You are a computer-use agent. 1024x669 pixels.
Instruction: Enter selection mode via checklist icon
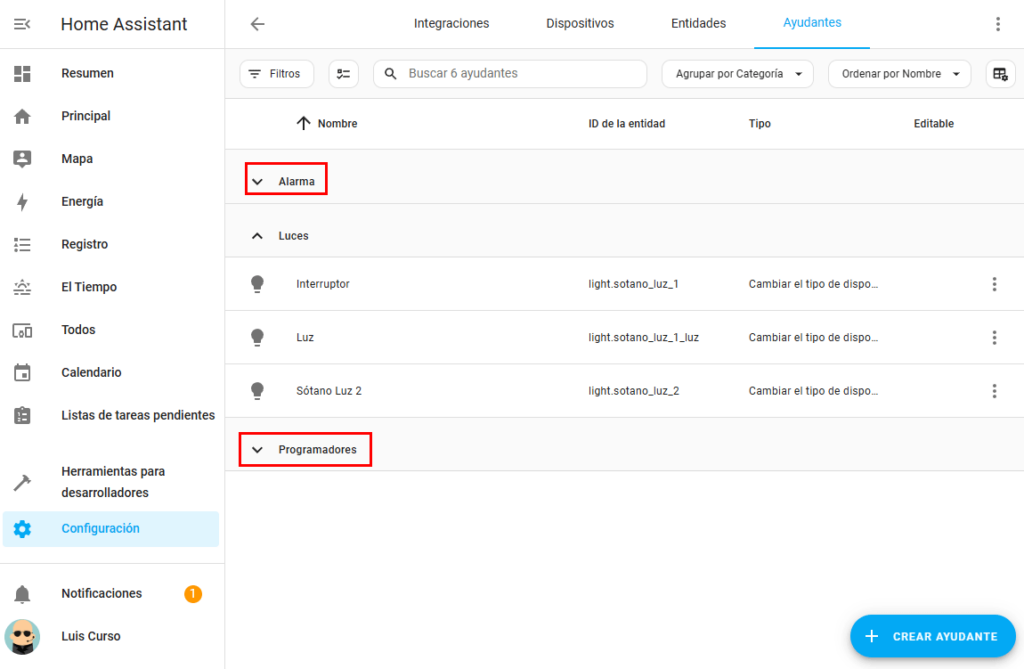(x=344, y=74)
